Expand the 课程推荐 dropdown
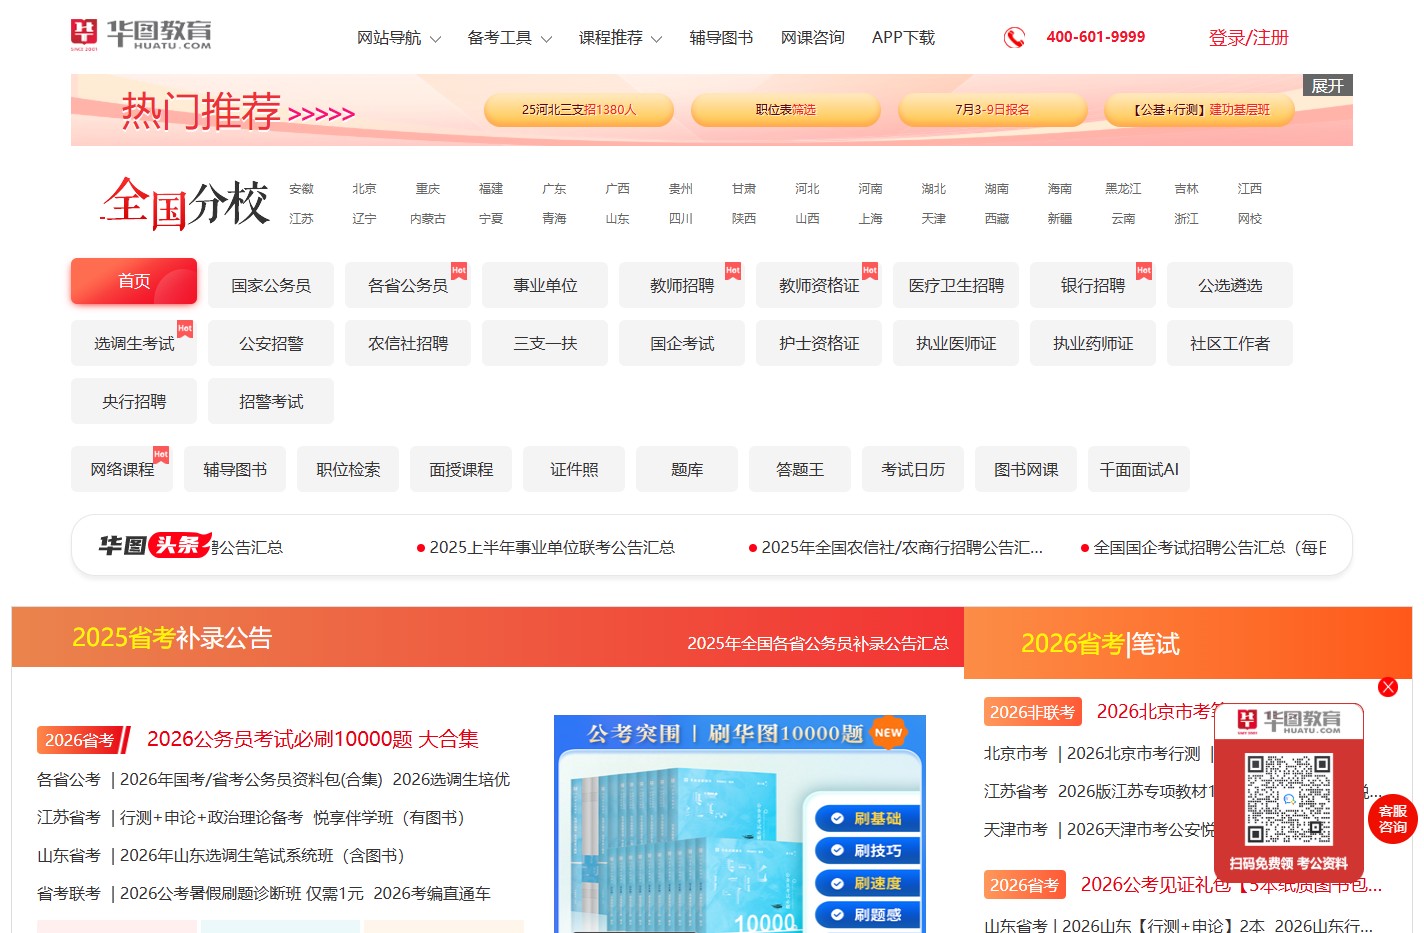This screenshot has height=933, width=1424. coord(621,38)
